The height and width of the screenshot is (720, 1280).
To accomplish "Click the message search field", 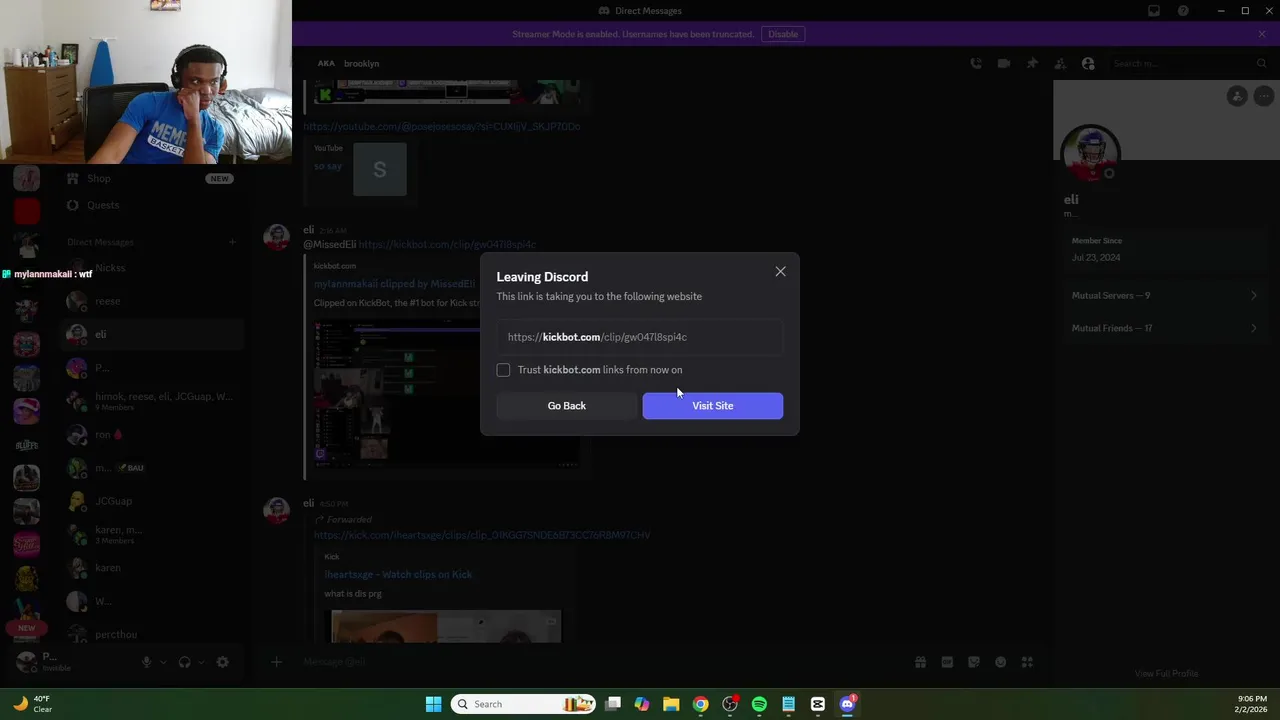I will pyautogui.click(x=1190, y=63).
